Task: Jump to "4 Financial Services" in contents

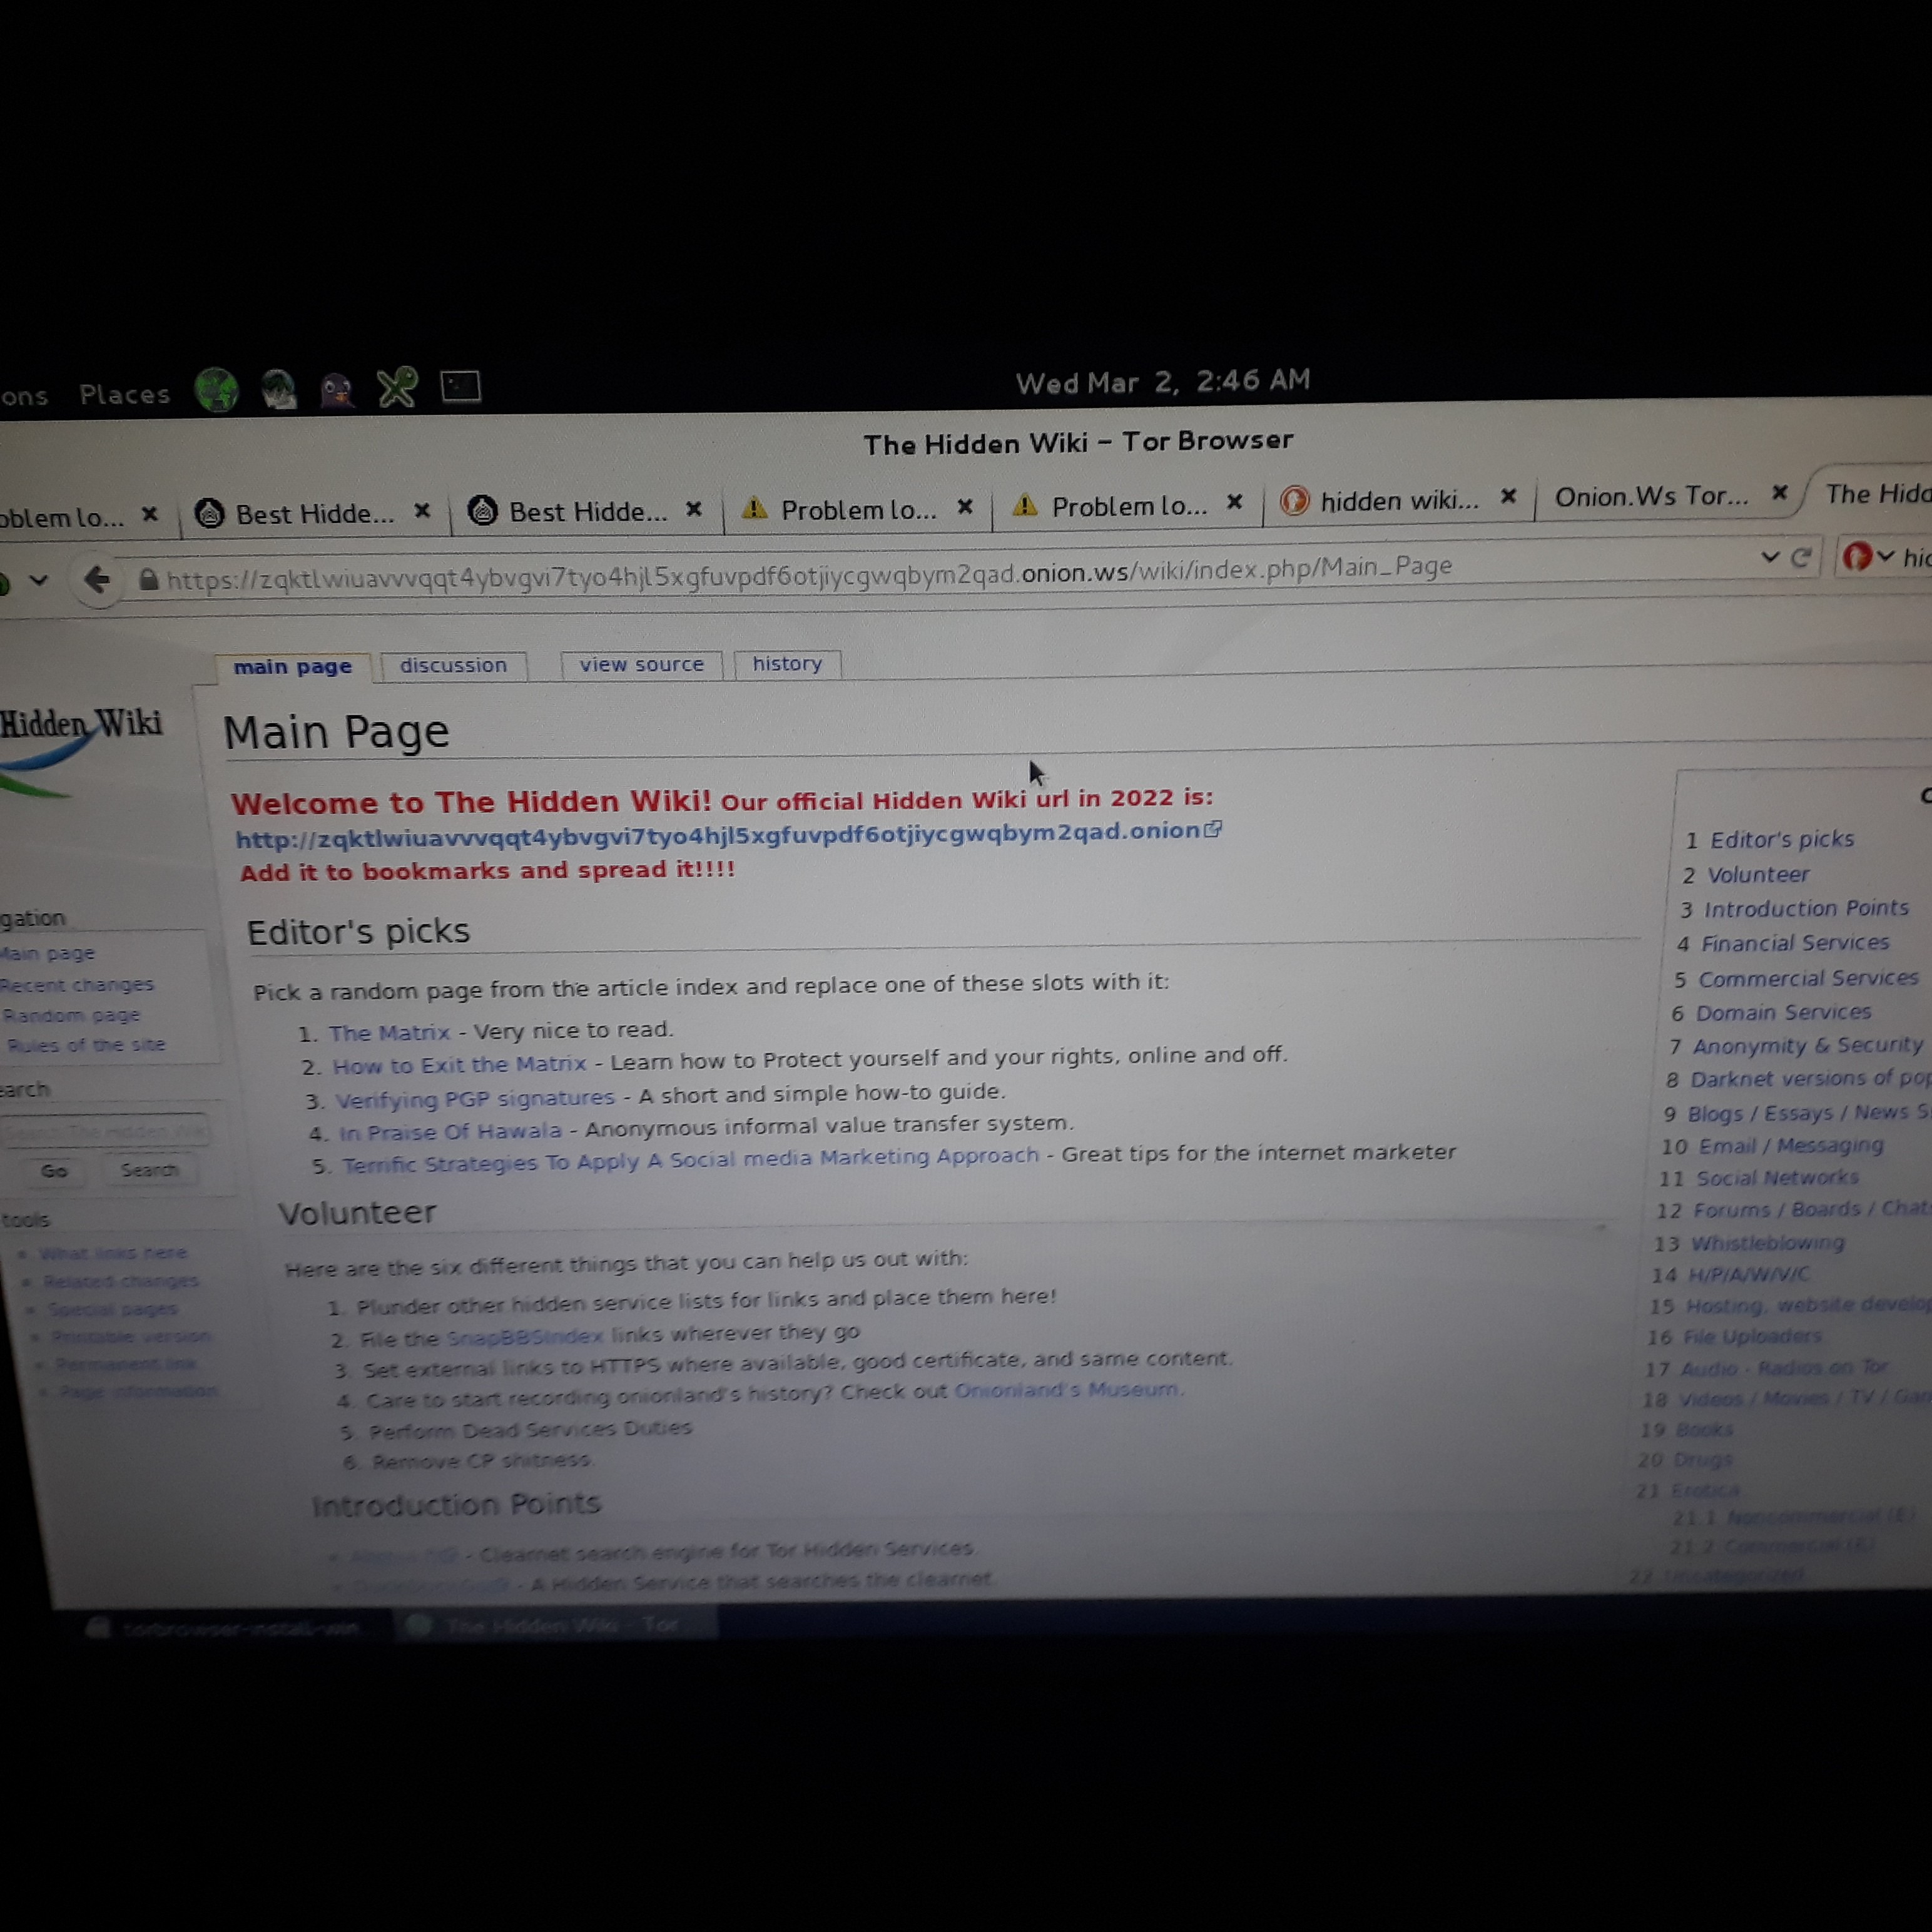Action: pyautogui.click(x=1784, y=943)
